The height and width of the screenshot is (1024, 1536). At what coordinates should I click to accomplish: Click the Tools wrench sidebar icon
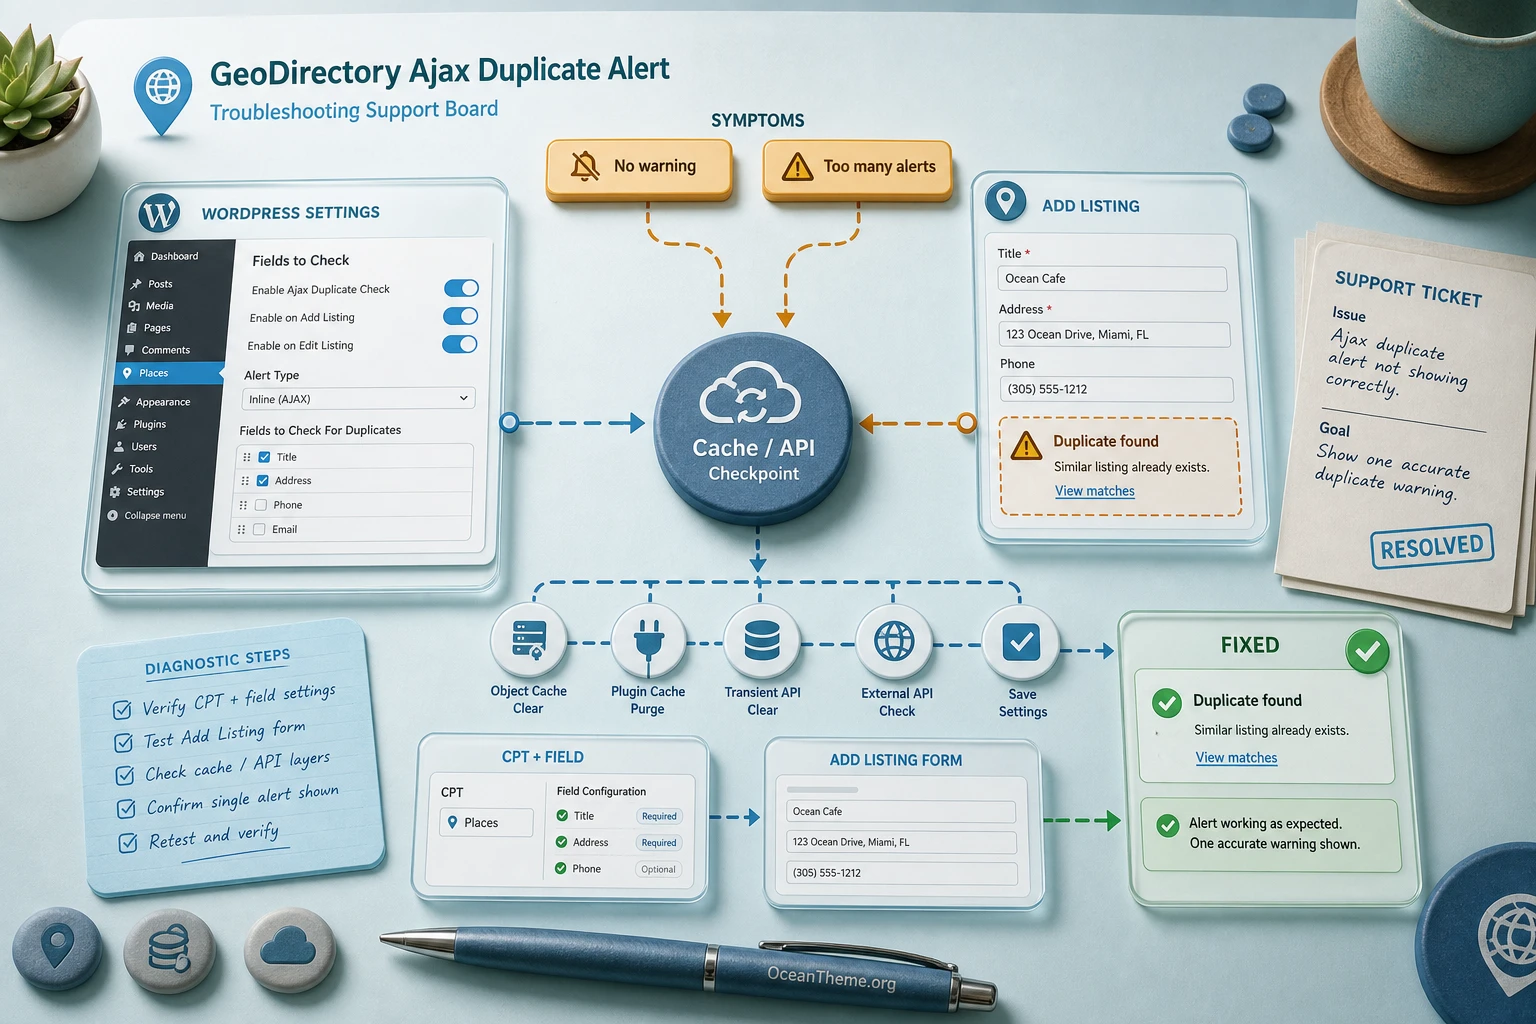tap(118, 469)
